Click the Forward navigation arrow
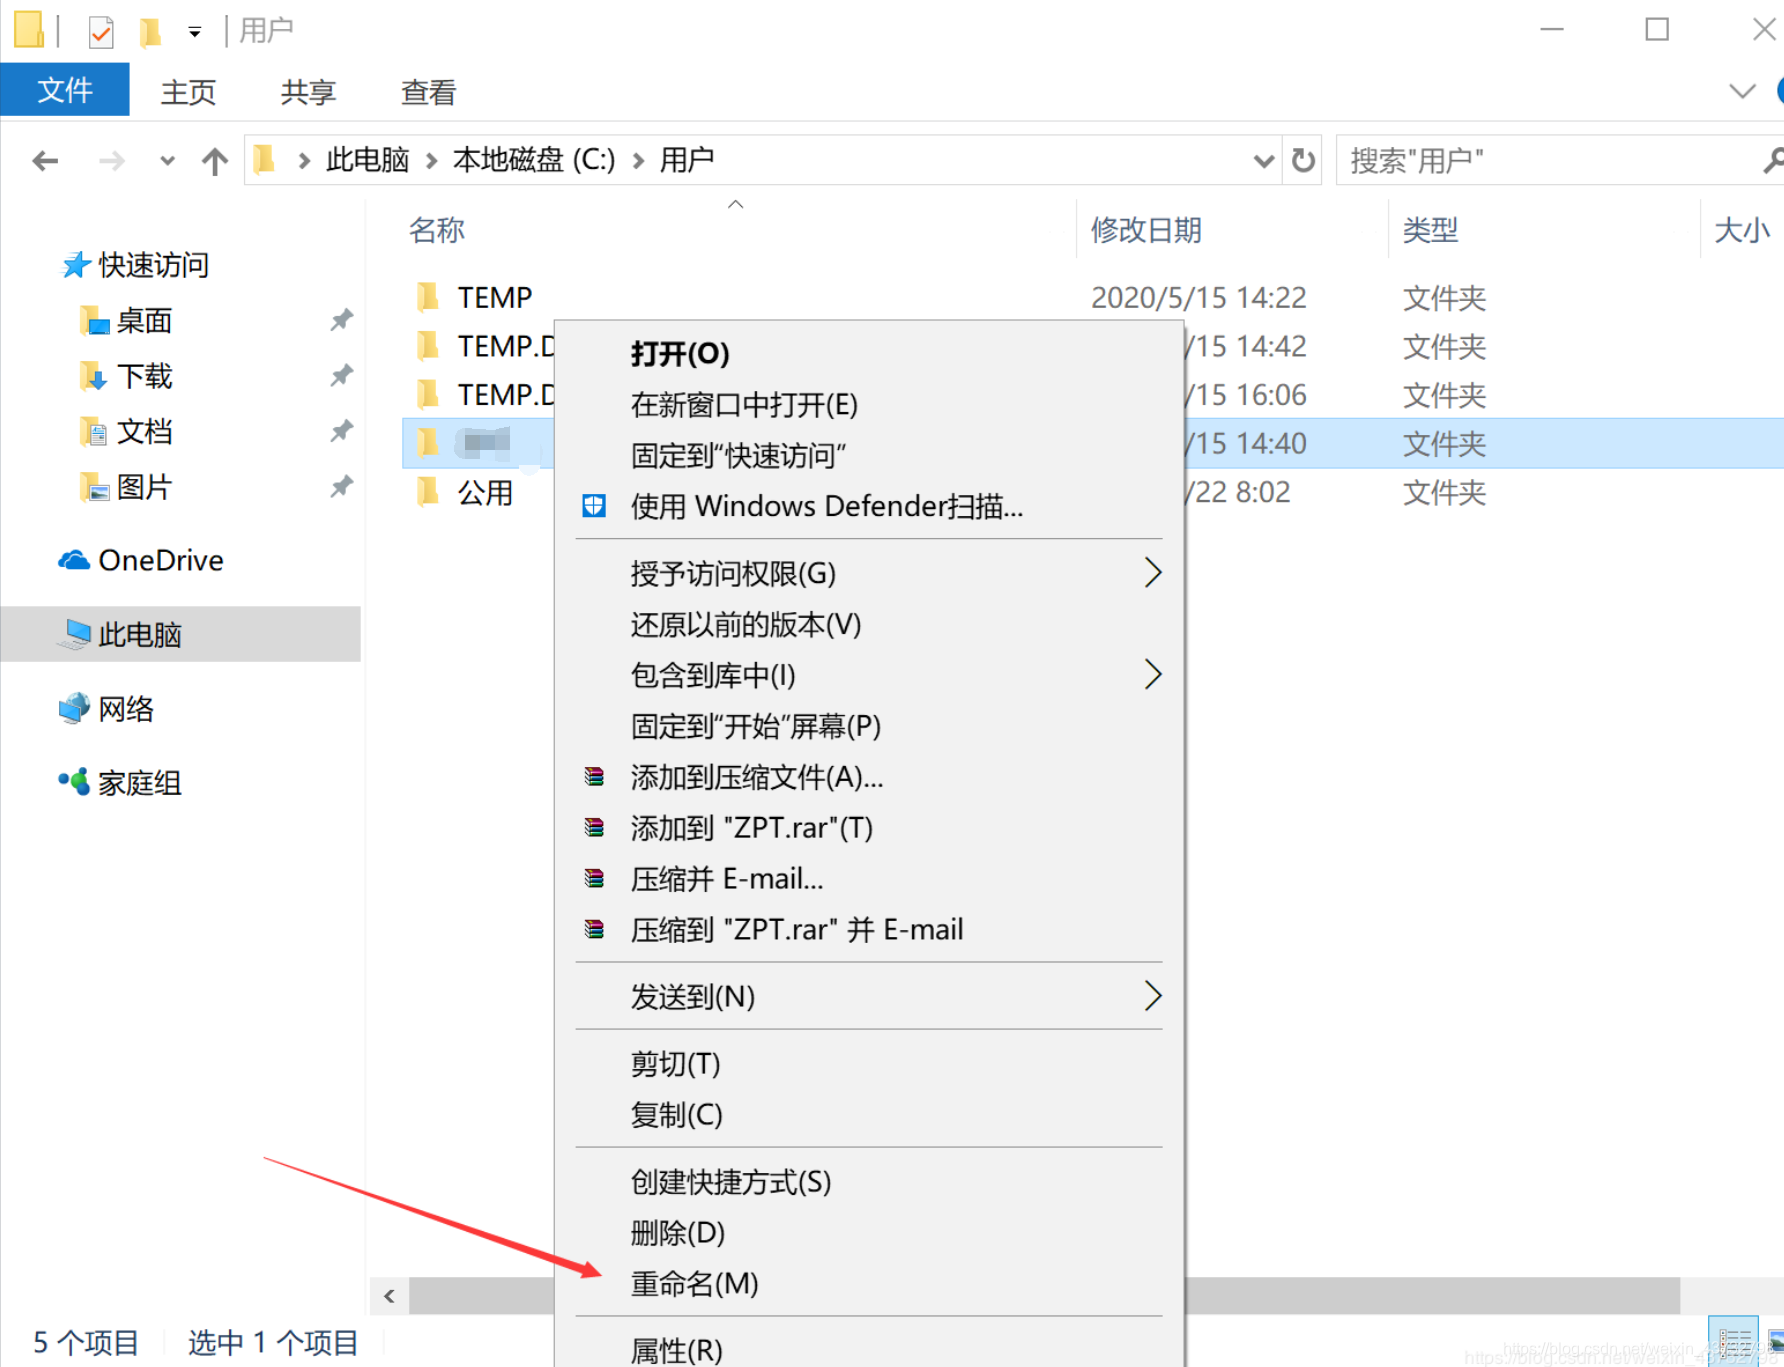Image resolution: width=1784 pixels, height=1367 pixels. [x=111, y=160]
